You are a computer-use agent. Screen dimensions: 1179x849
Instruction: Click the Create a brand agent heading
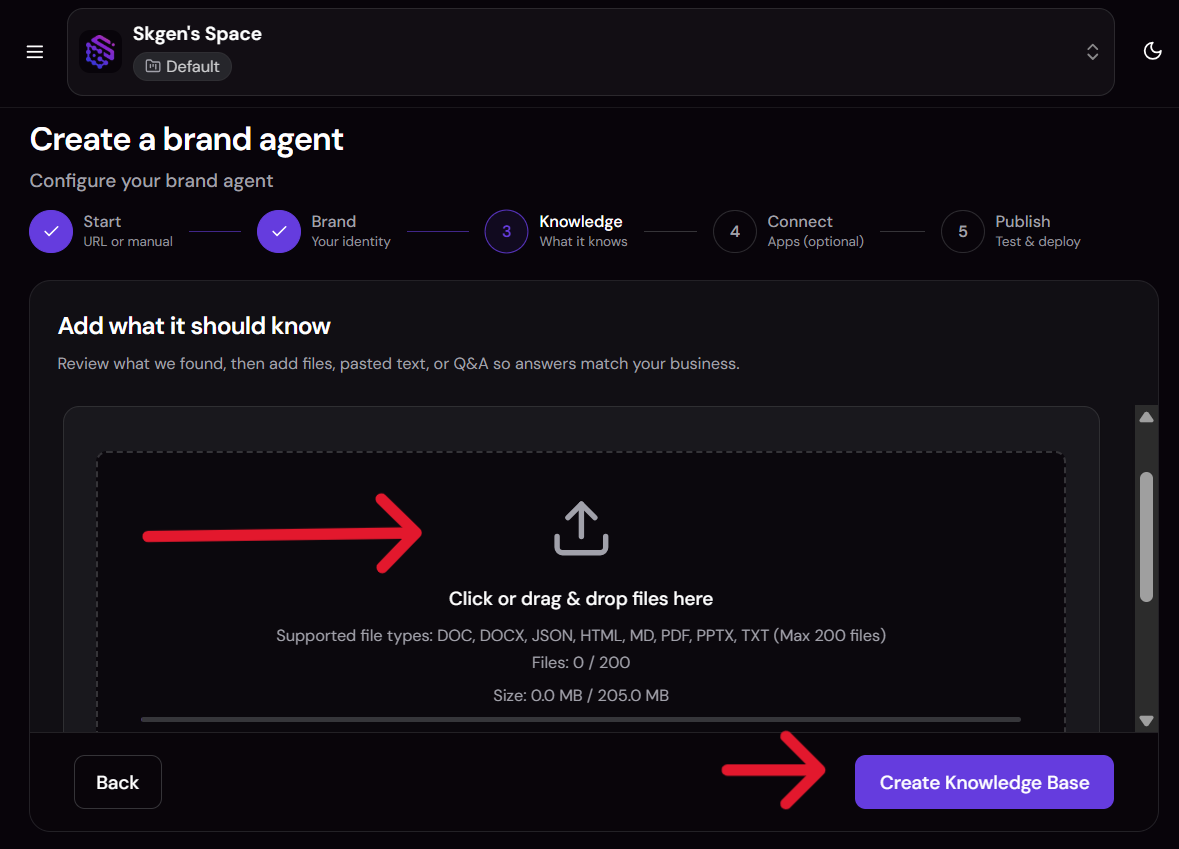click(x=186, y=139)
